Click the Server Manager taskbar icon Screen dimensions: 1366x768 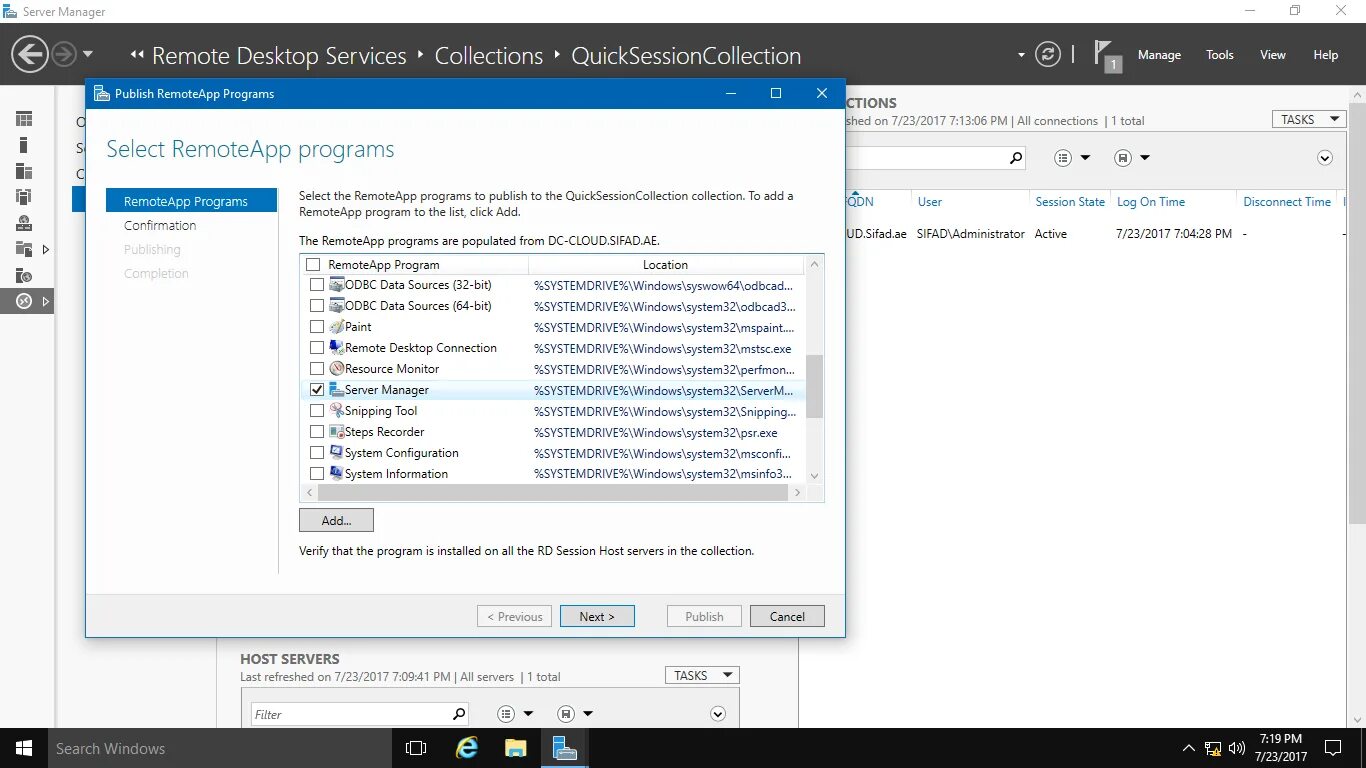[564, 748]
